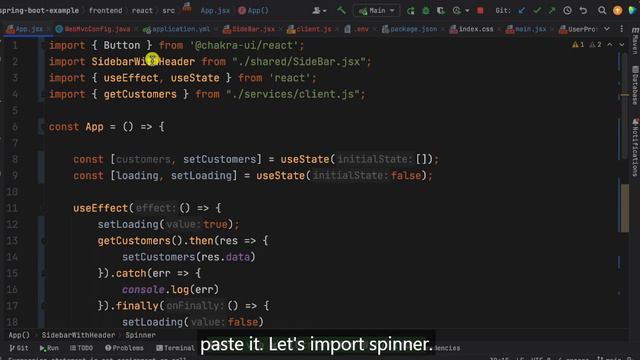Click SidebarWithHeader in bottom breadcrumb
Image resolution: width=640 pixels, height=360 pixels.
(x=78, y=335)
